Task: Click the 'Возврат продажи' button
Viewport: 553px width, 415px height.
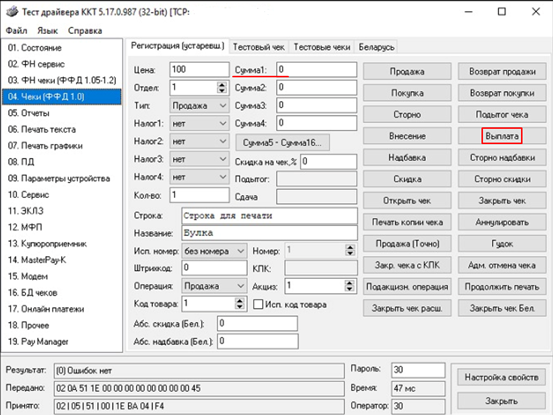Action: pyautogui.click(x=502, y=72)
